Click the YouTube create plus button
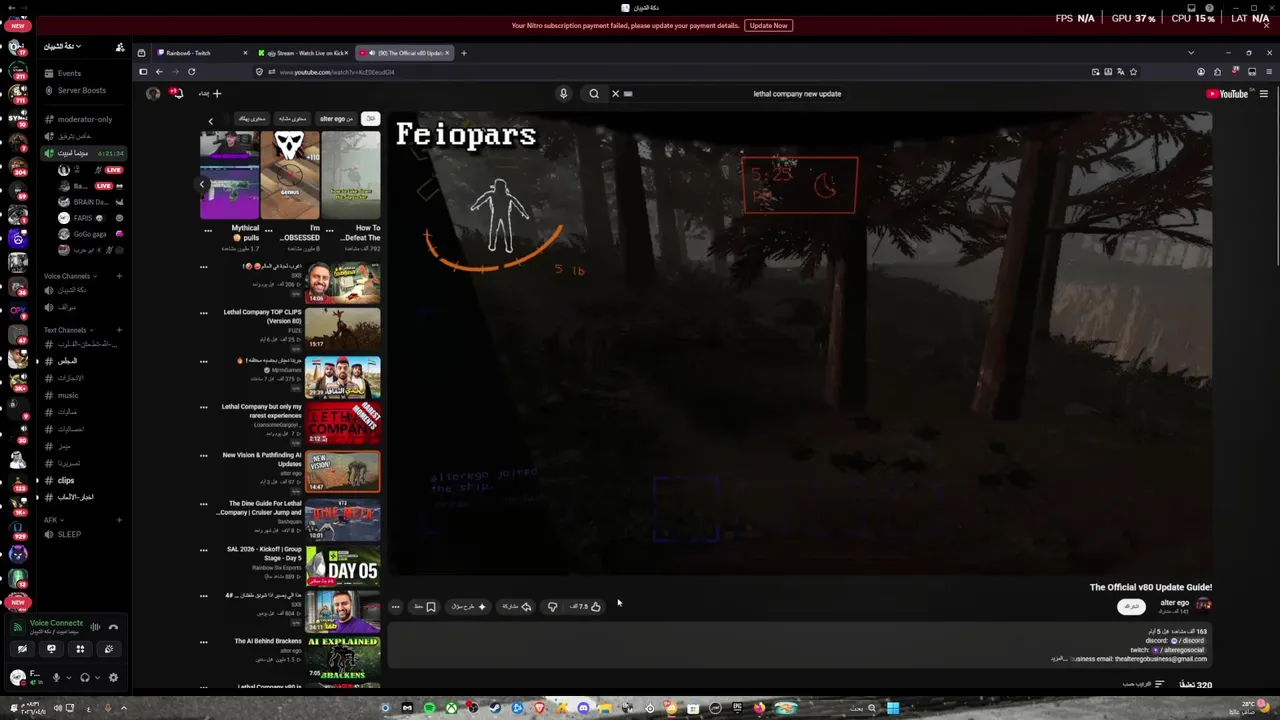1280x720 pixels. [x=210, y=94]
